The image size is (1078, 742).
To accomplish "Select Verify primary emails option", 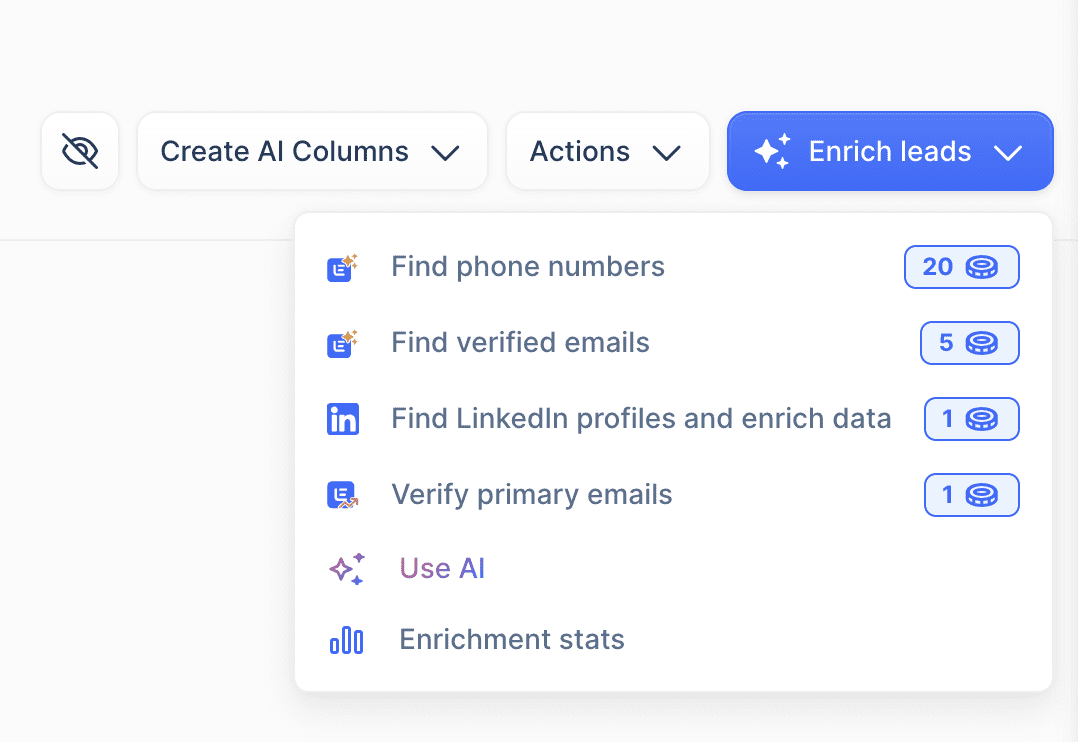I will (531, 495).
